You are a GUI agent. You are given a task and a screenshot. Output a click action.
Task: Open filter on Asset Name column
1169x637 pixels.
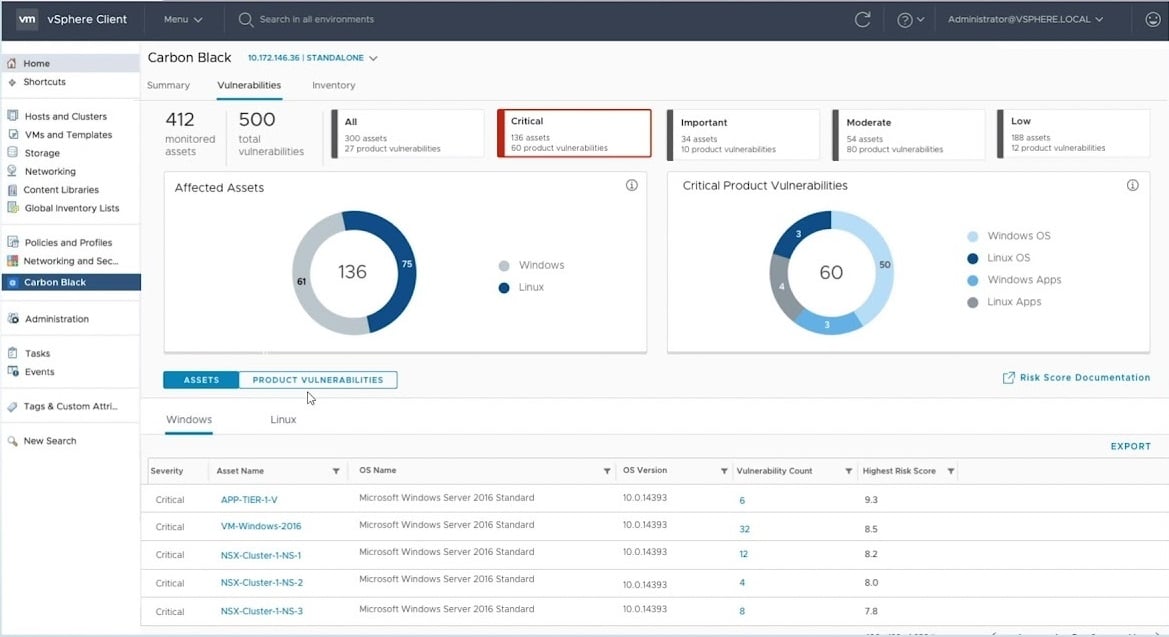click(336, 471)
